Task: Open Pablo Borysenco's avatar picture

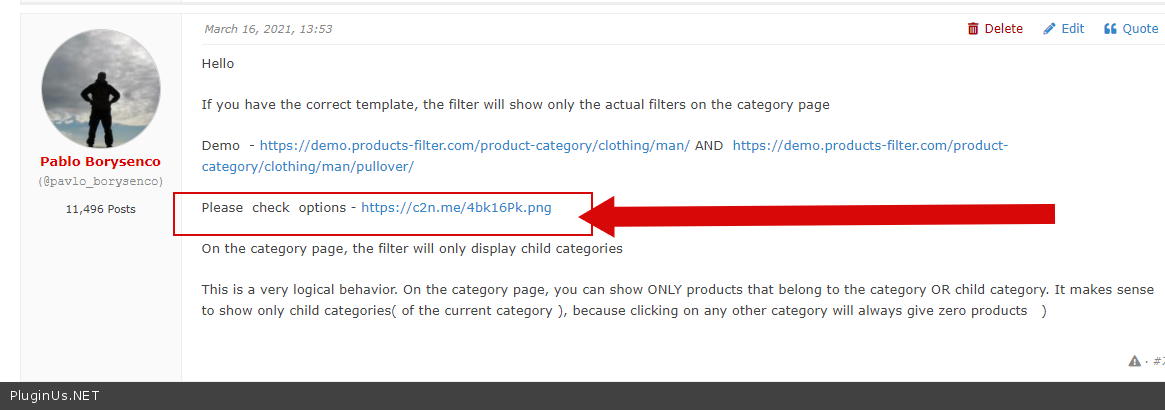Action: (x=101, y=89)
